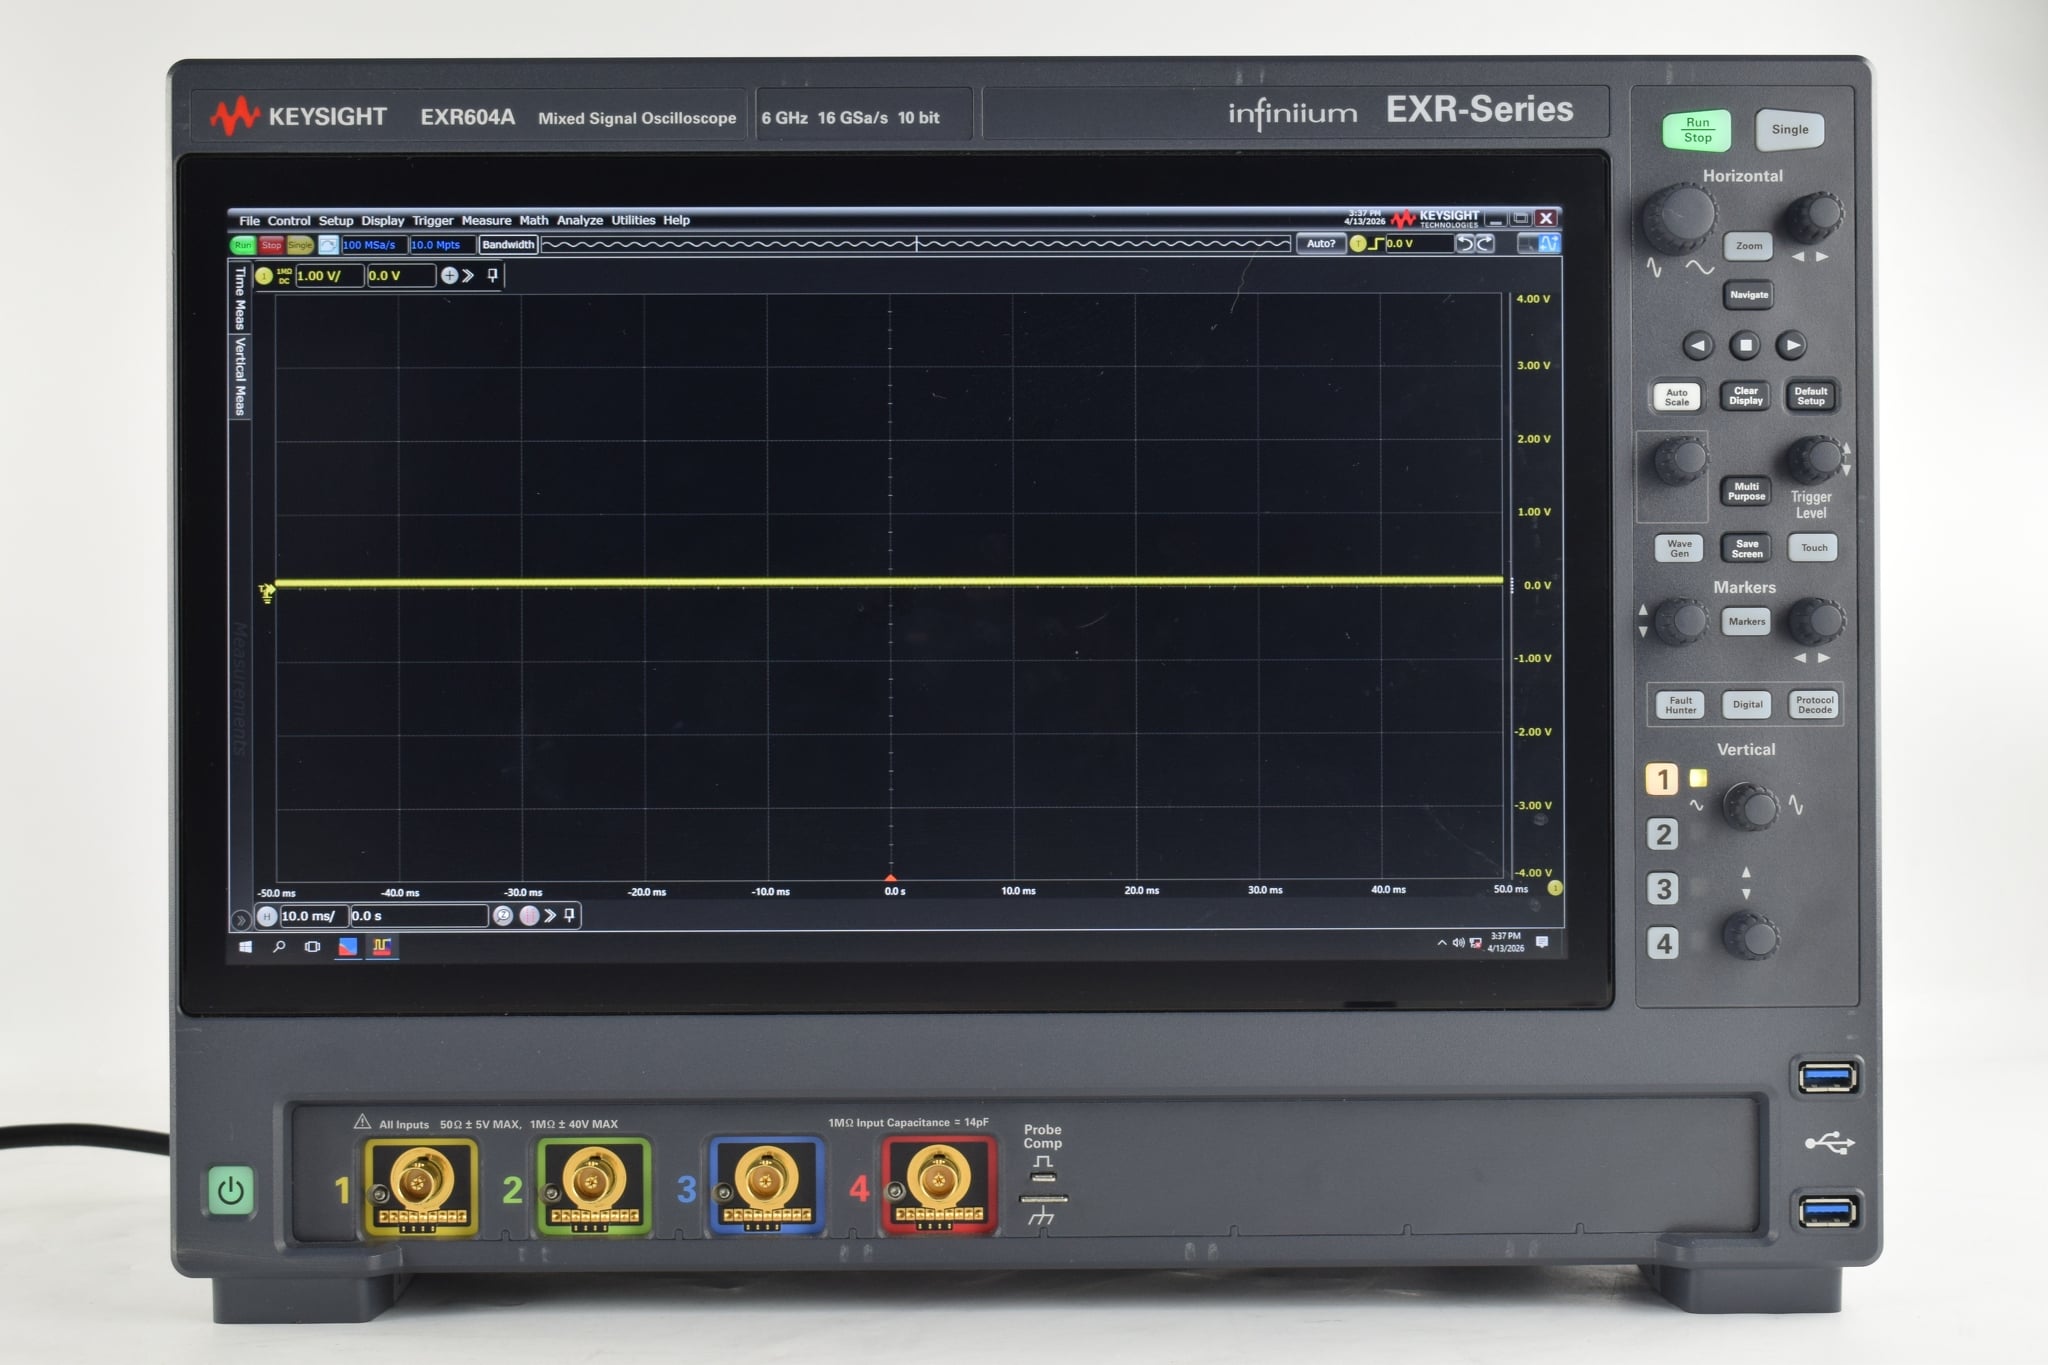Click the red on-screen Stop button
The width and height of the screenshot is (2048, 1365).
click(271, 245)
